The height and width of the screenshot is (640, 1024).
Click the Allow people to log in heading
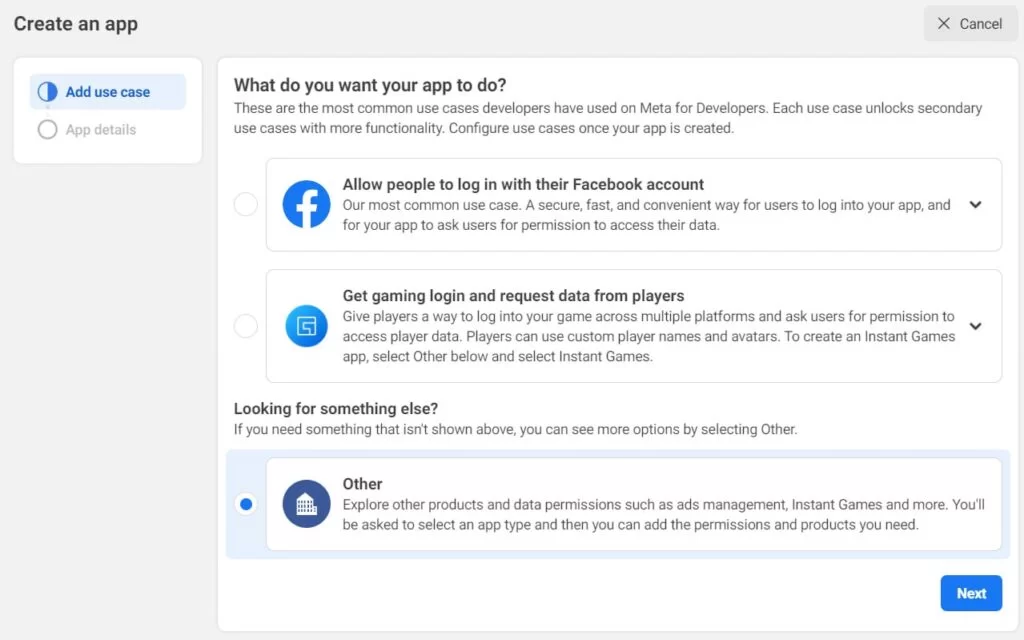(523, 184)
